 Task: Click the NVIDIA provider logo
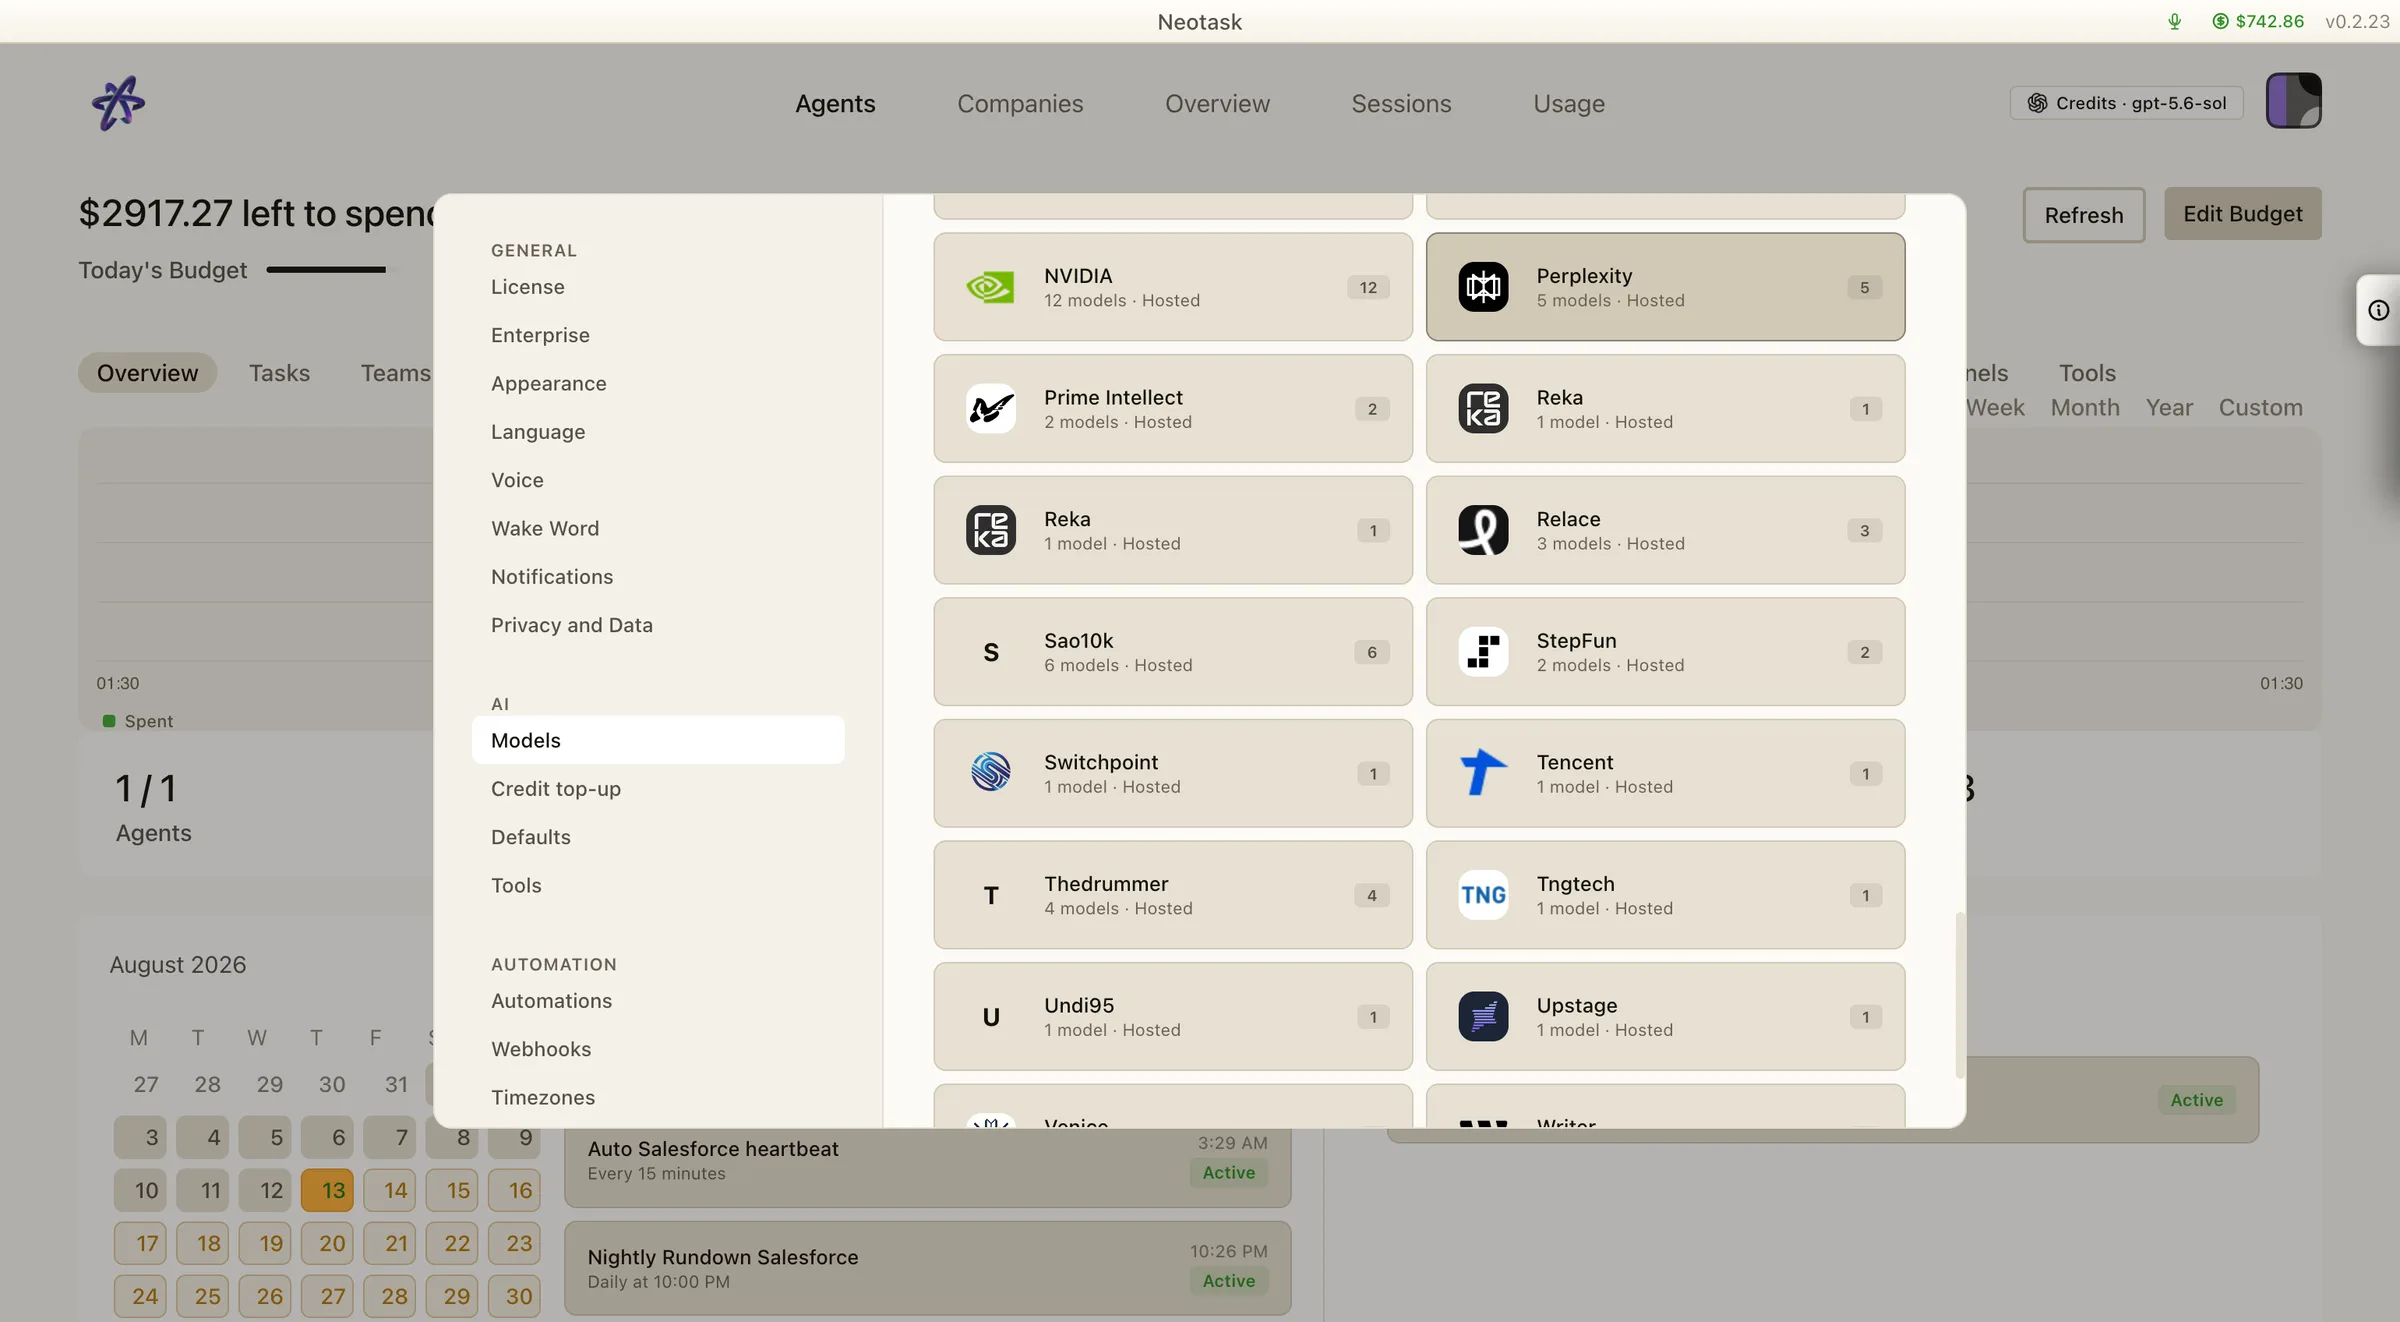tap(990, 287)
